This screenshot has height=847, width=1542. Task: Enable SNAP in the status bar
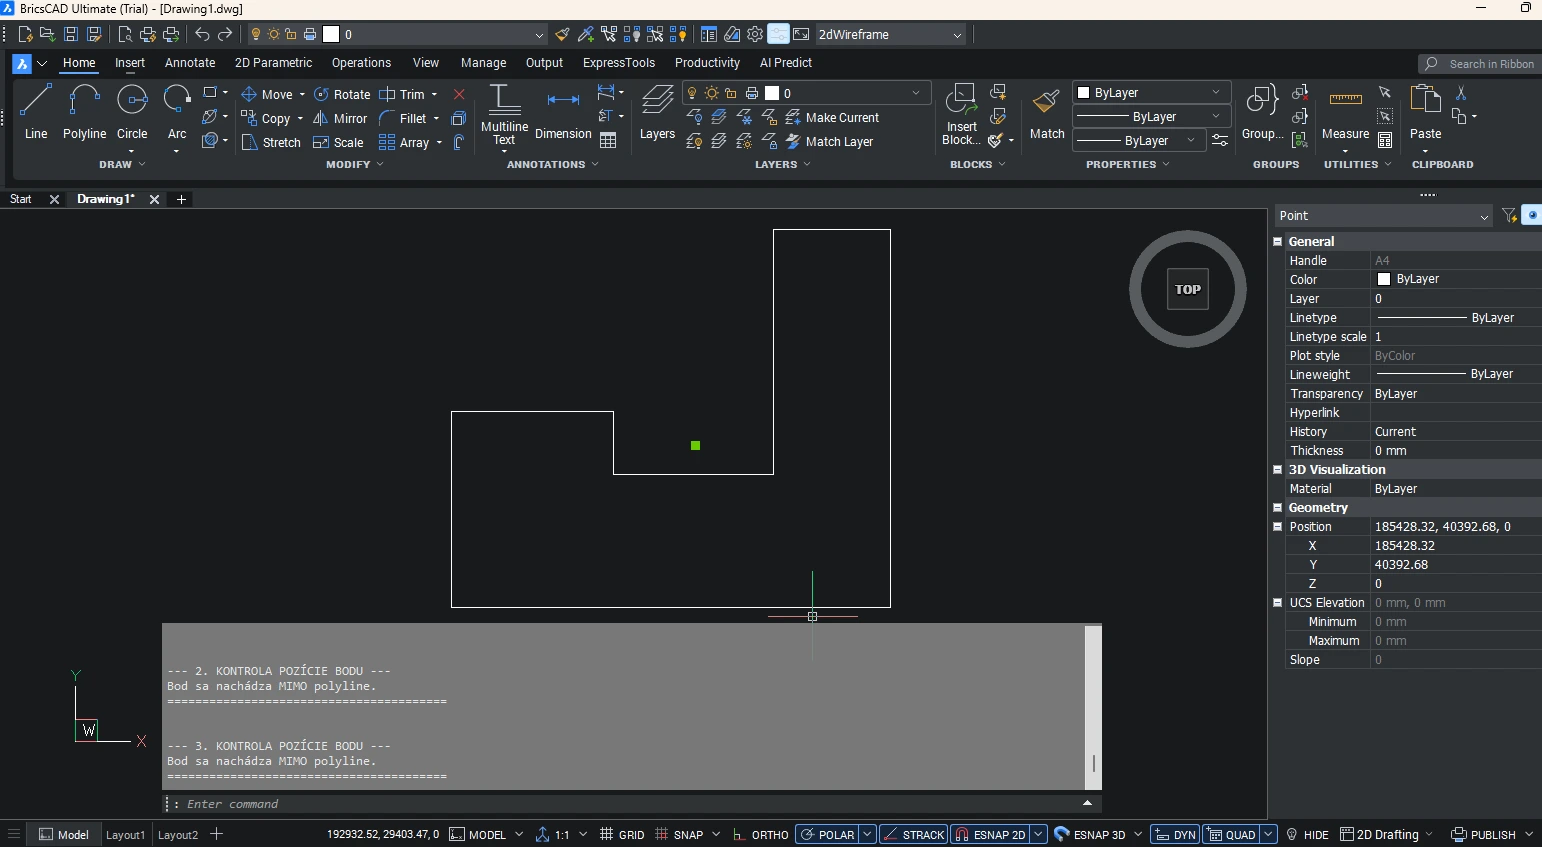tap(688, 834)
